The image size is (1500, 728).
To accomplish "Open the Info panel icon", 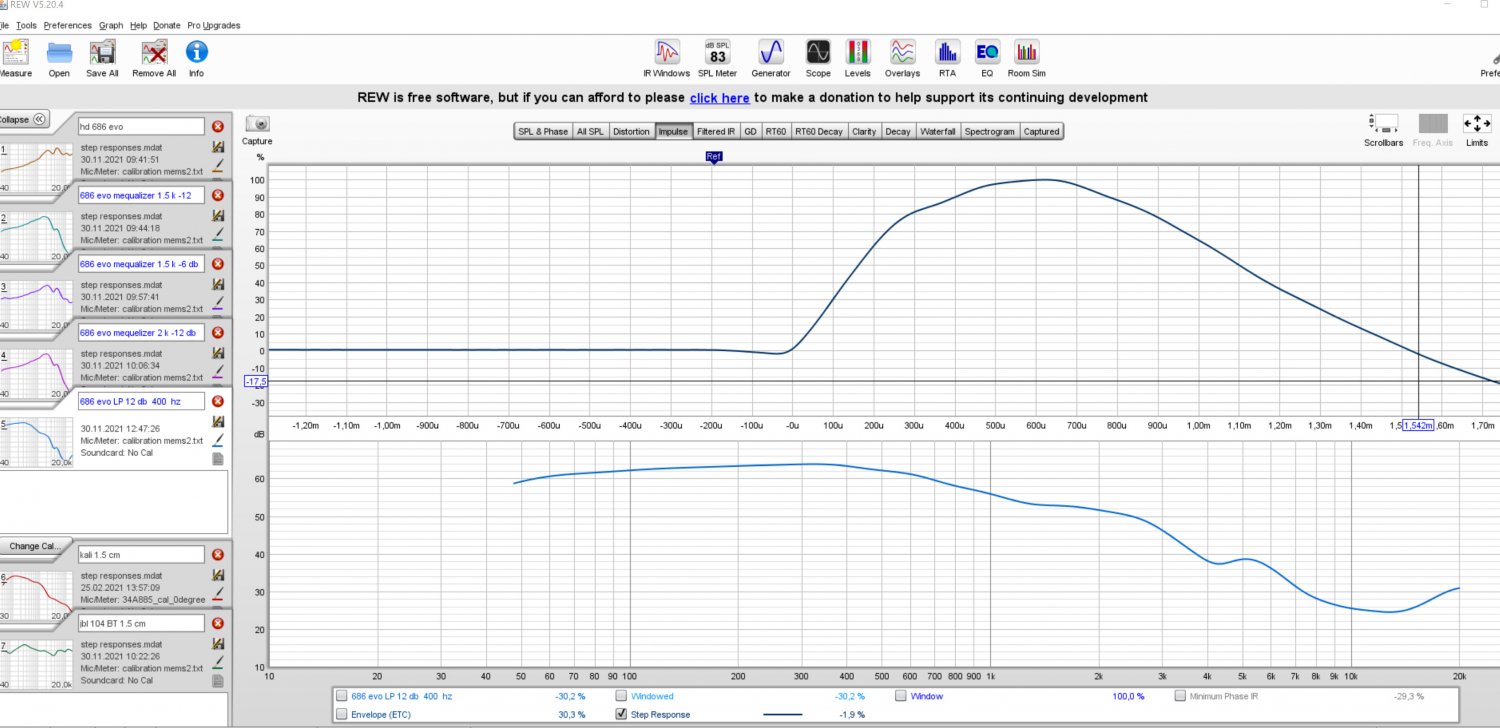I will pyautogui.click(x=197, y=52).
